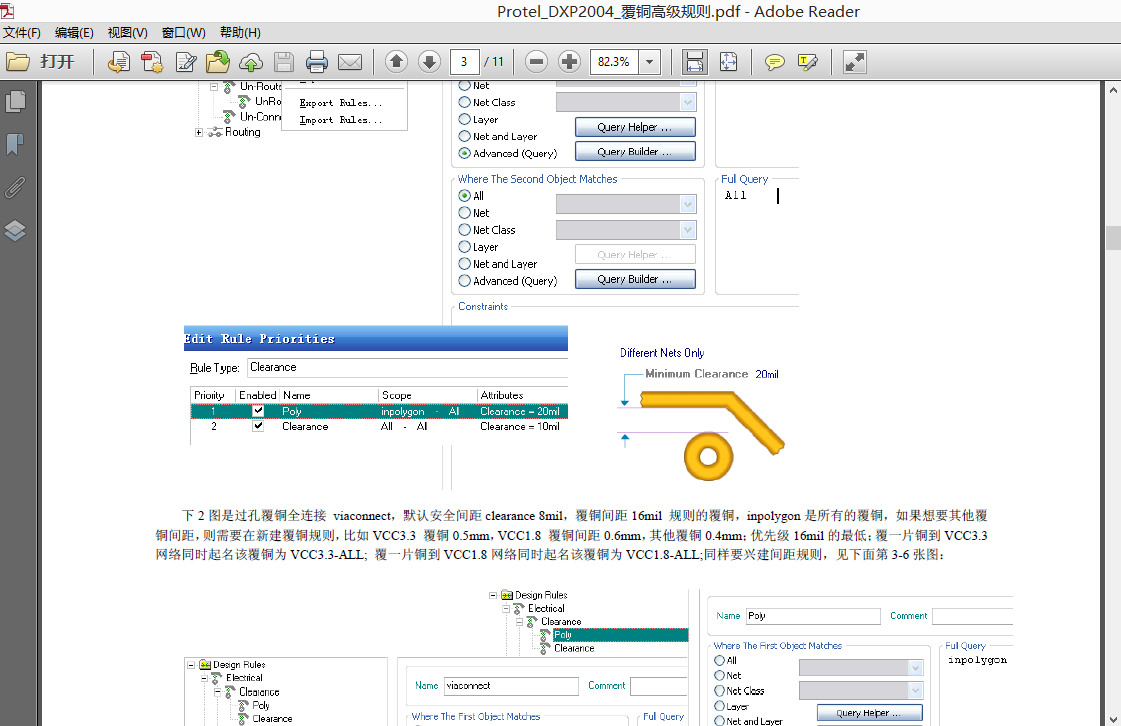This screenshot has height=726, width=1121.
Task: Click Query Builder button in second object group
Action: (x=635, y=279)
